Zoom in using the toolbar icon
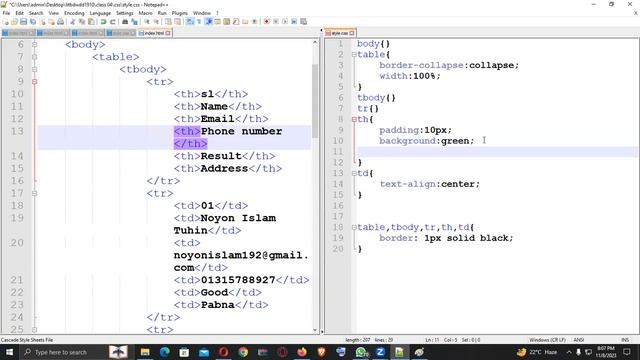 click(x=147, y=21)
